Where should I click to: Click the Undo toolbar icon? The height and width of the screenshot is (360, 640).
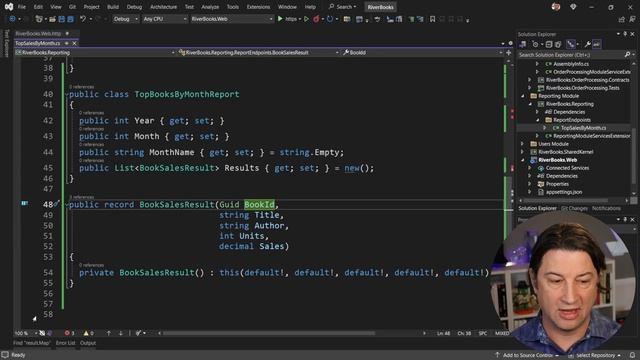coord(83,19)
